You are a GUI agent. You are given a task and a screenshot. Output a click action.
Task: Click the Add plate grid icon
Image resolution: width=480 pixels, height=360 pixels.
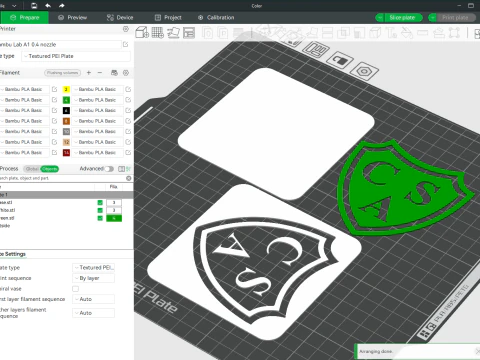[x=158, y=33]
